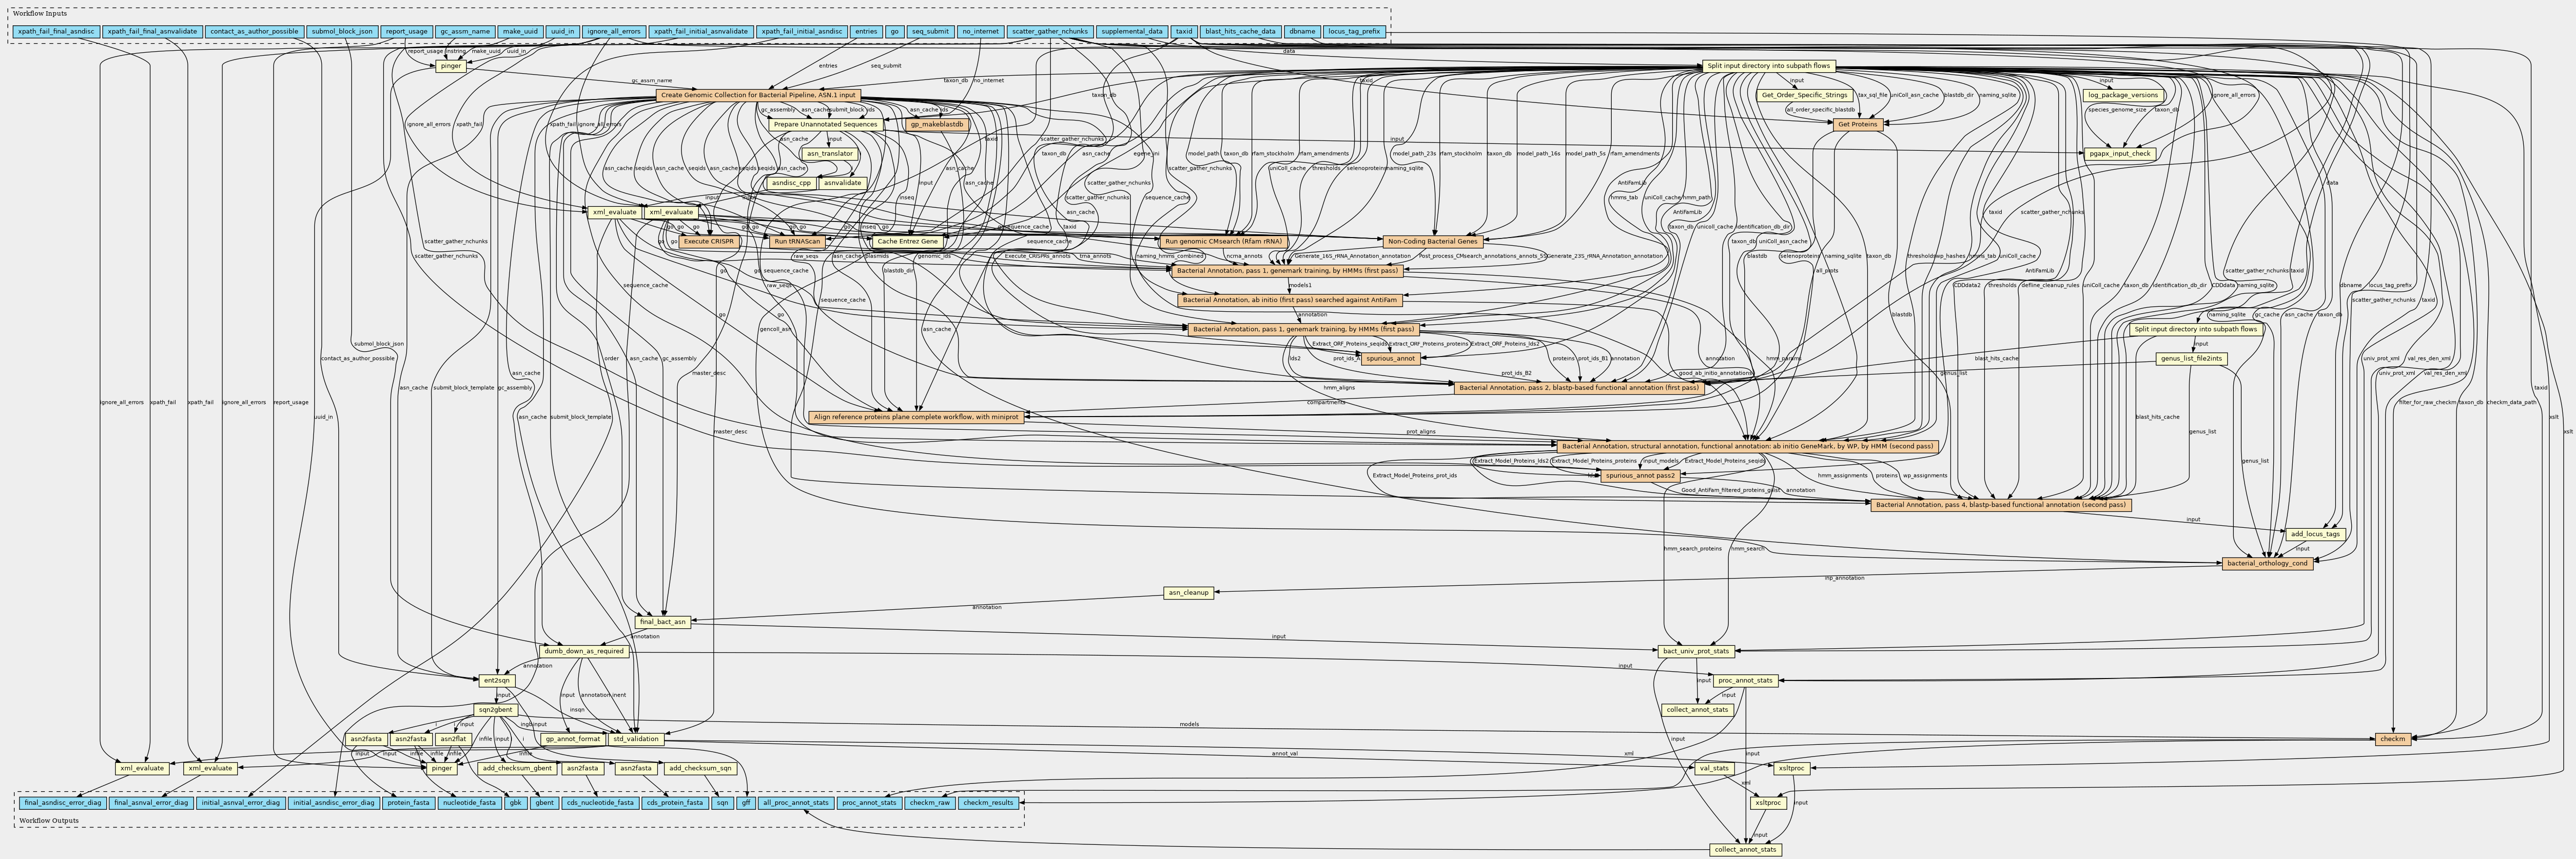The height and width of the screenshot is (859, 2576).
Task: Click the report_usage input box
Action: point(406,31)
